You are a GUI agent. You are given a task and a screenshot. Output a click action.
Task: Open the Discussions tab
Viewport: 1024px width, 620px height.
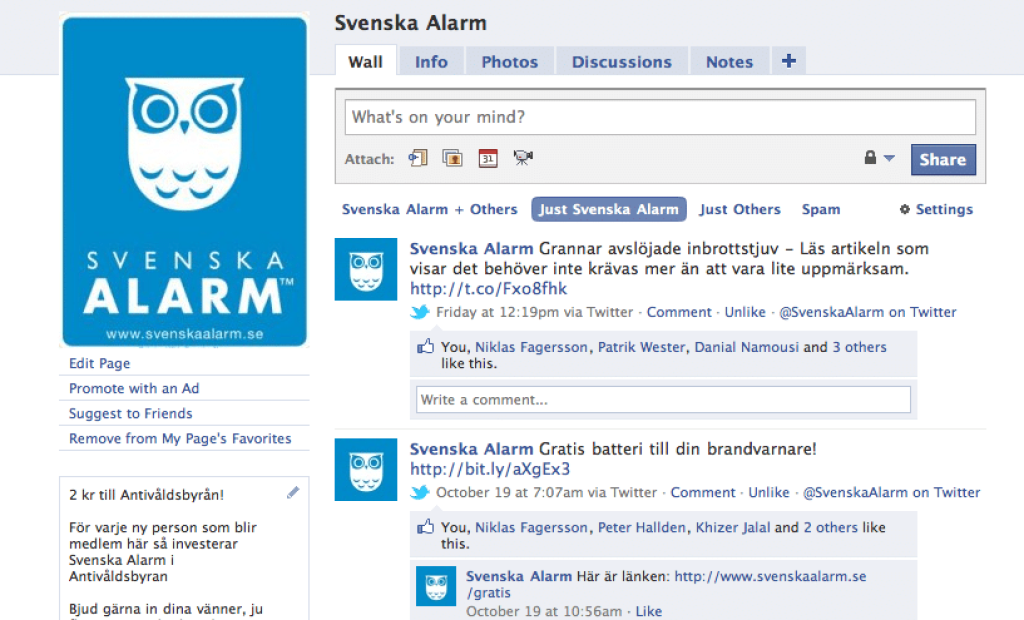(621, 60)
